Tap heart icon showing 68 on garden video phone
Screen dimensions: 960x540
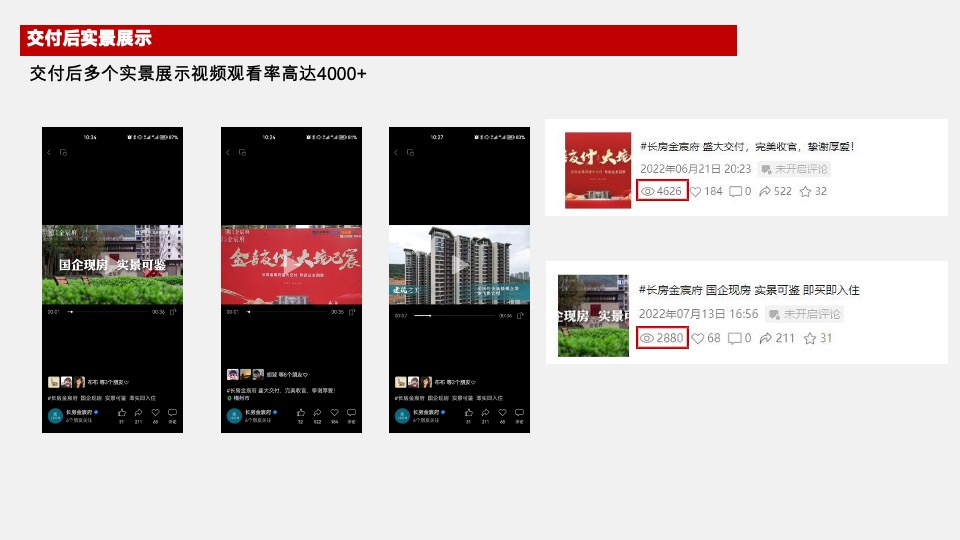pyautogui.click(x=156, y=413)
